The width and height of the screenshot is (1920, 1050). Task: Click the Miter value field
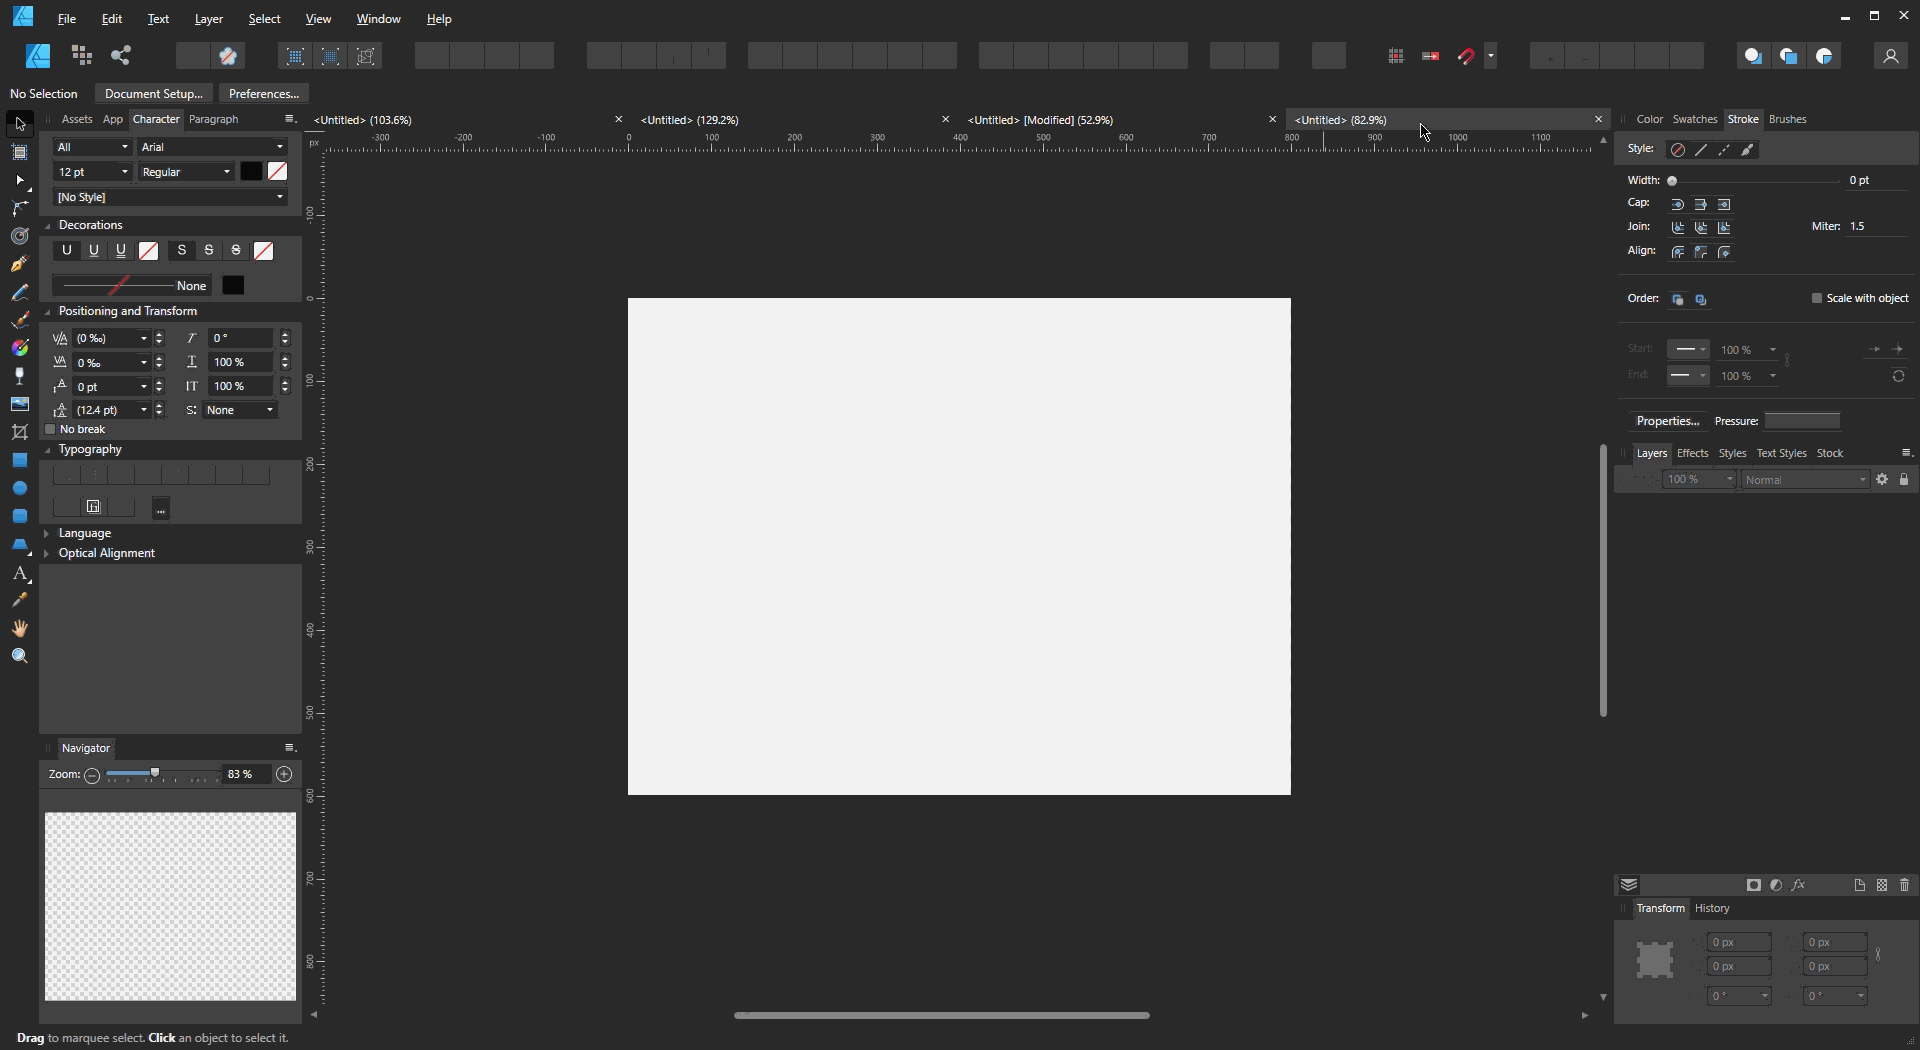[1876, 227]
